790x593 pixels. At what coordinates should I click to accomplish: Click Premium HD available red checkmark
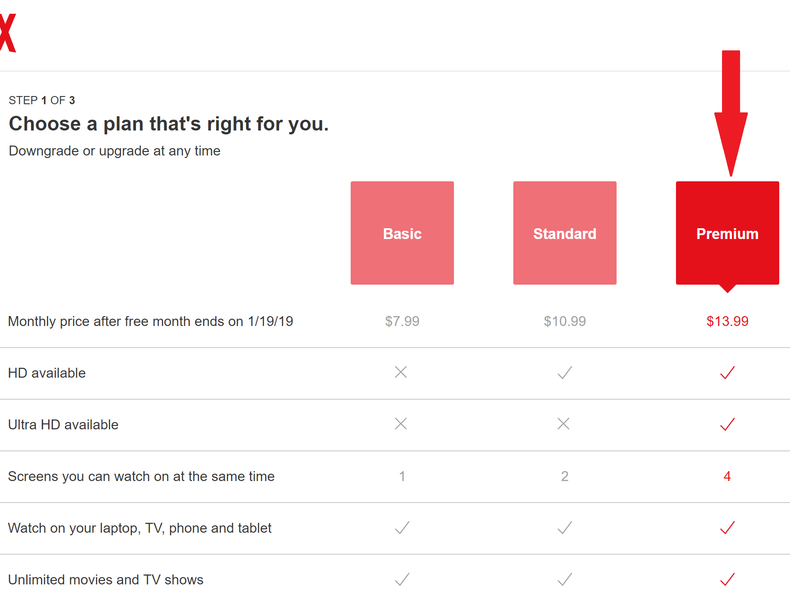click(x=727, y=372)
